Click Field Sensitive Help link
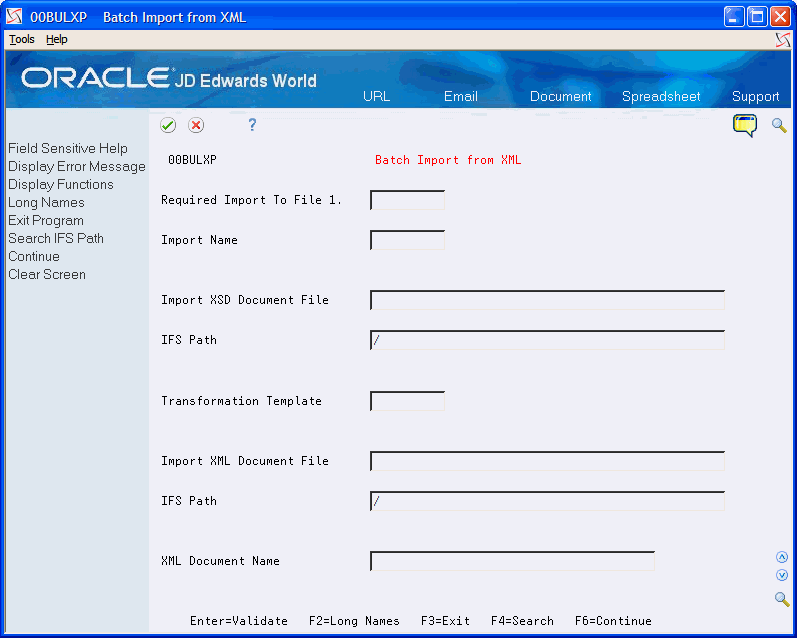This screenshot has width=797, height=638. 68,148
